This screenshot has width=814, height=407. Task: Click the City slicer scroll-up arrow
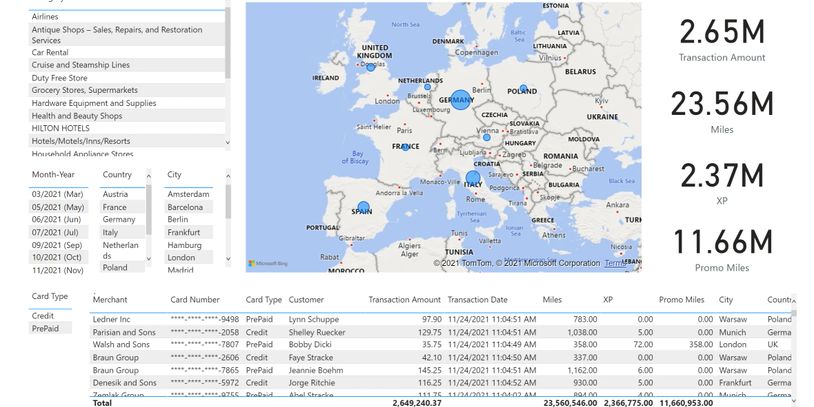pyautogui.click(x=228, y=175)
